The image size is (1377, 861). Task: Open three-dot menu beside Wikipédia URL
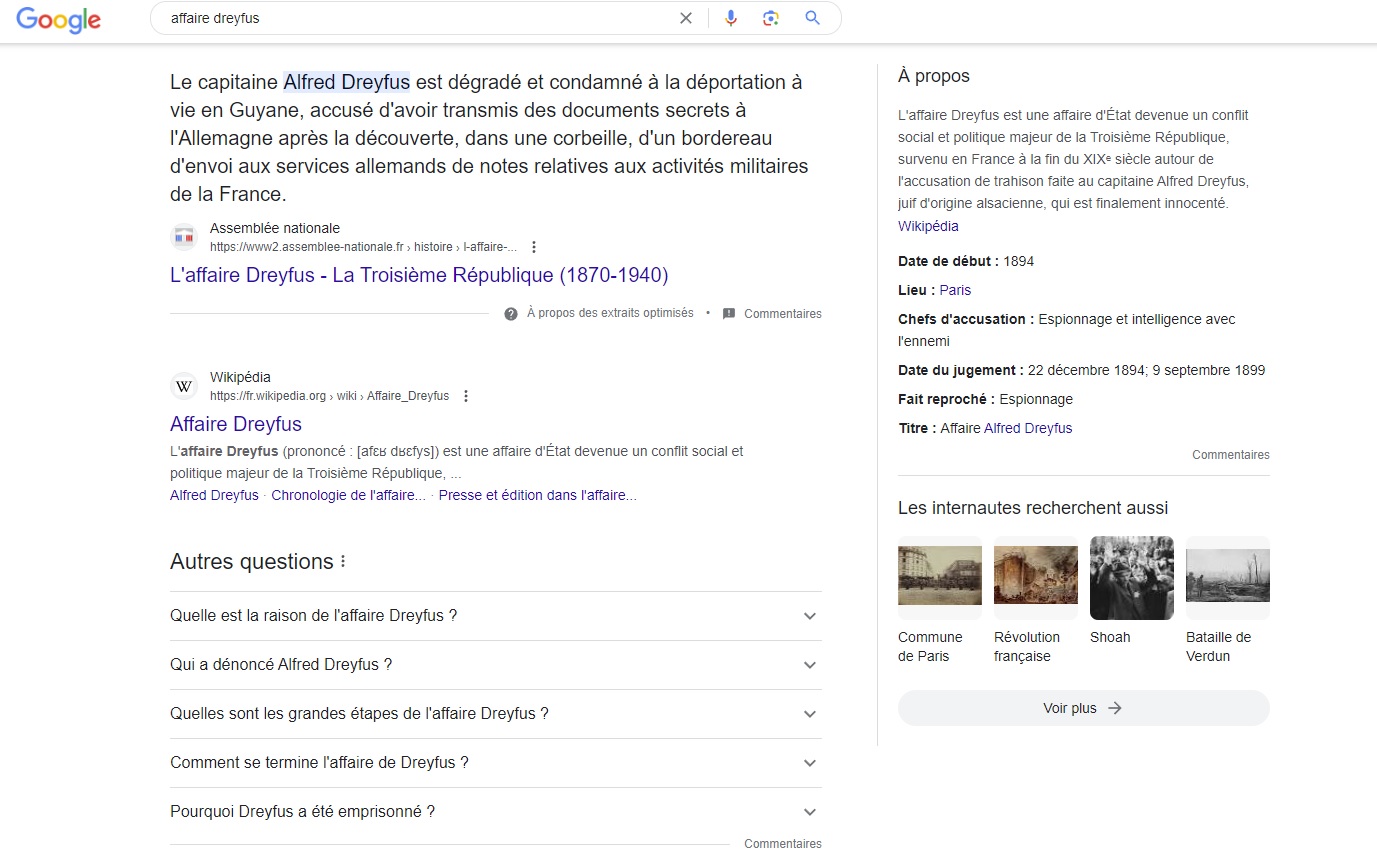coord(465,396)
